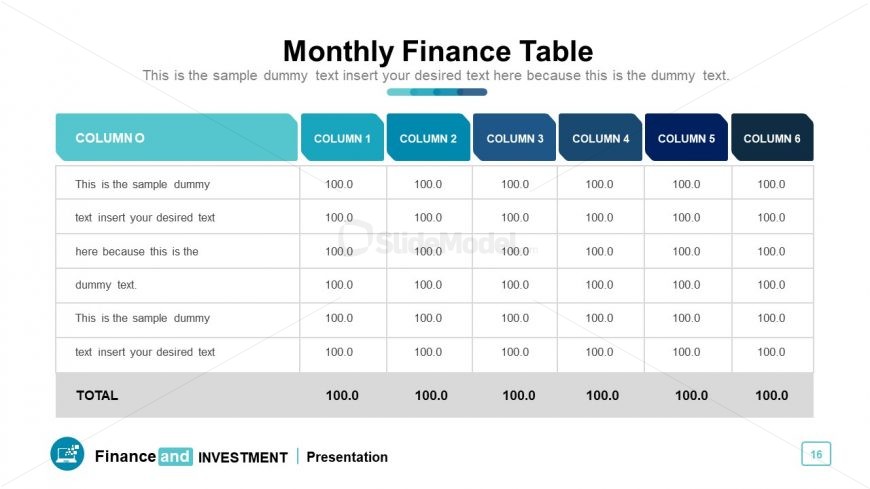The width and height of the screenshot is (870, 489).
Task: Click the bold total value under COLUMN 6
Action: click(771, 395)
